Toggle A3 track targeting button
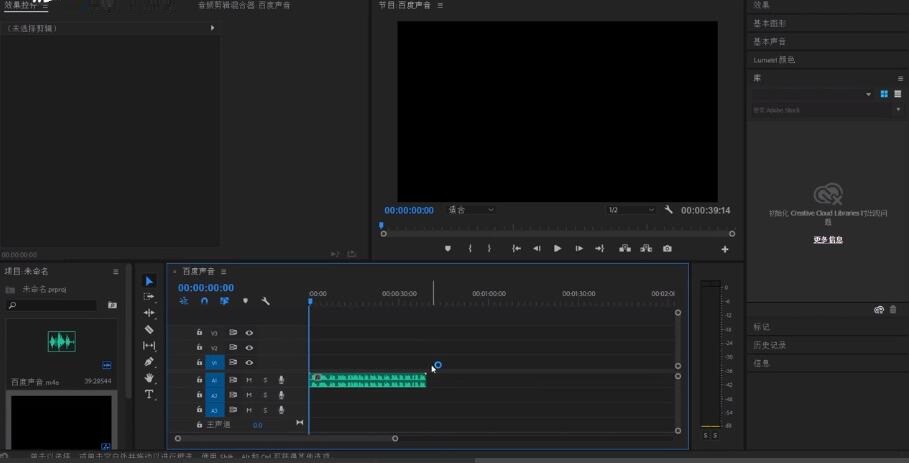The image size is (909, 463). (214, 410)
